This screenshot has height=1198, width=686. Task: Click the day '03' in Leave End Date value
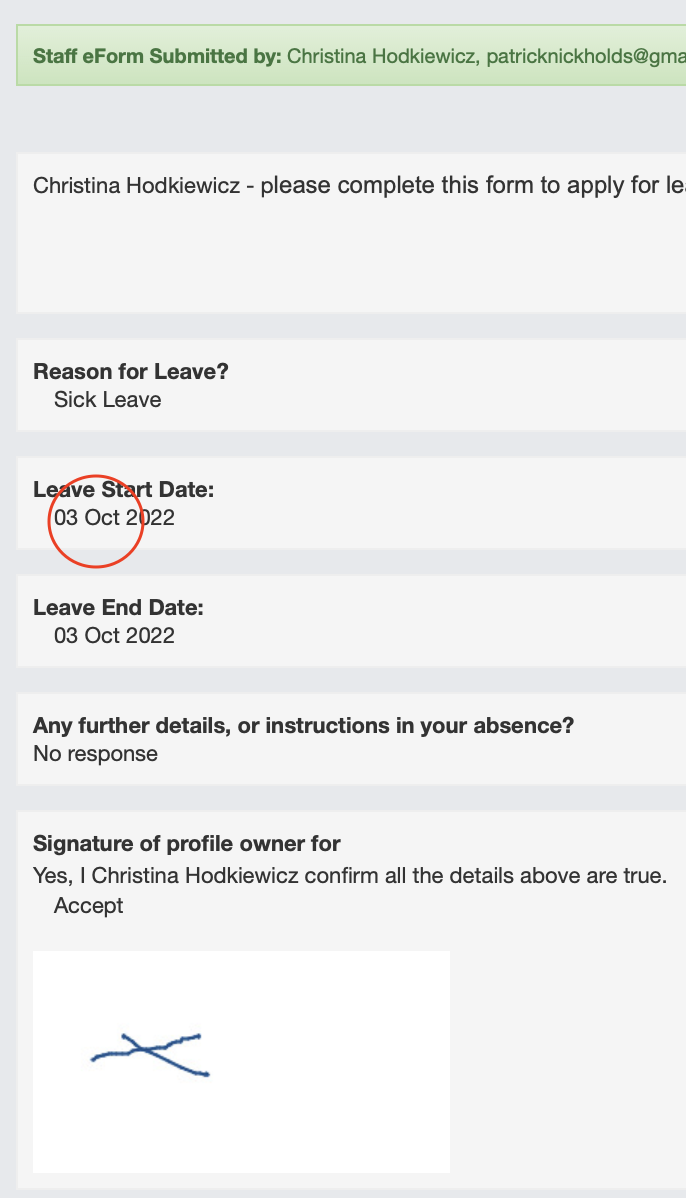66,636
